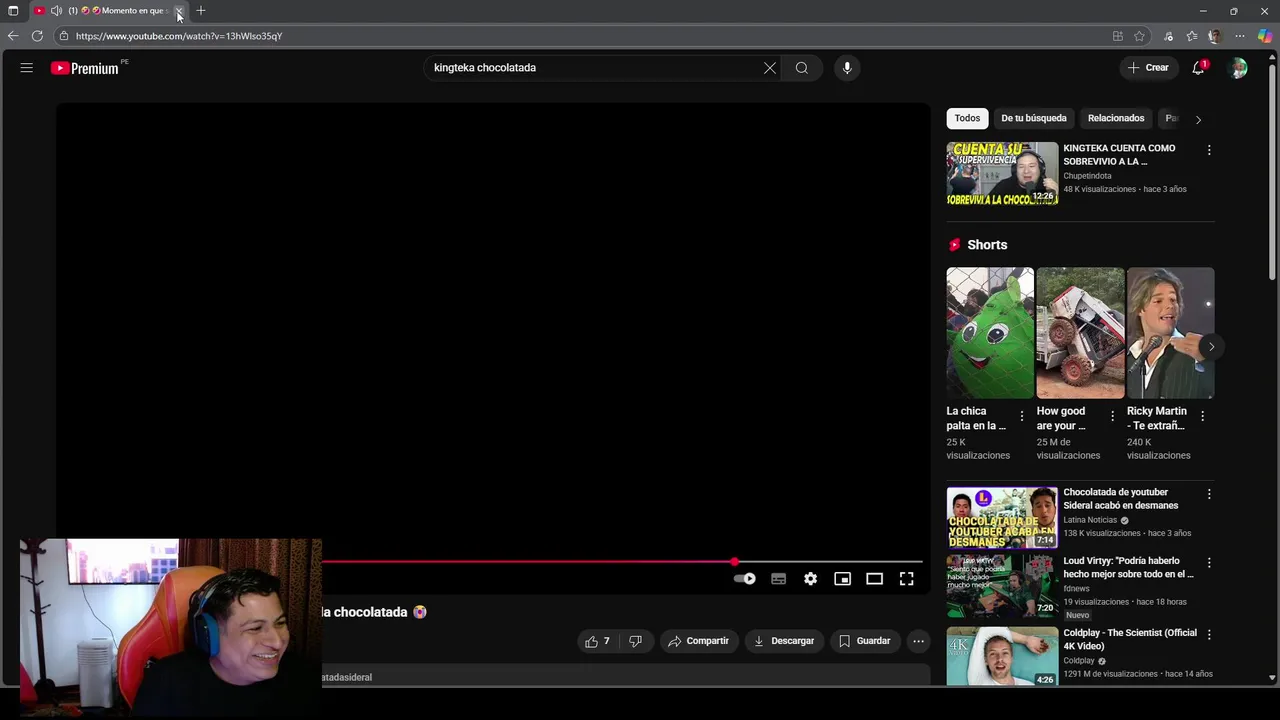Open Edge favorites list icon
Viewport: 1280px width, 720px height.
point(1192,36)
